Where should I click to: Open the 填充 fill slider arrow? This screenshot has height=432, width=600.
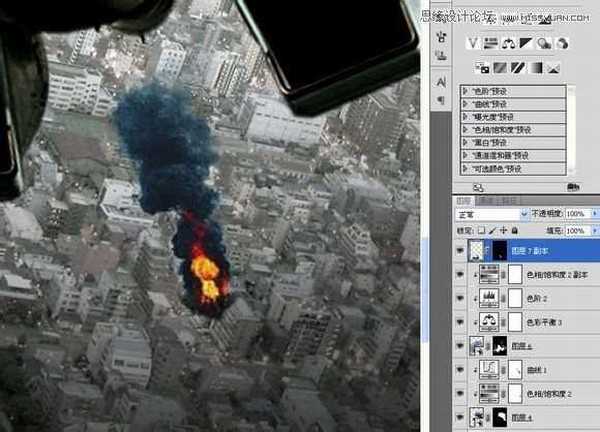coord(595,231)
